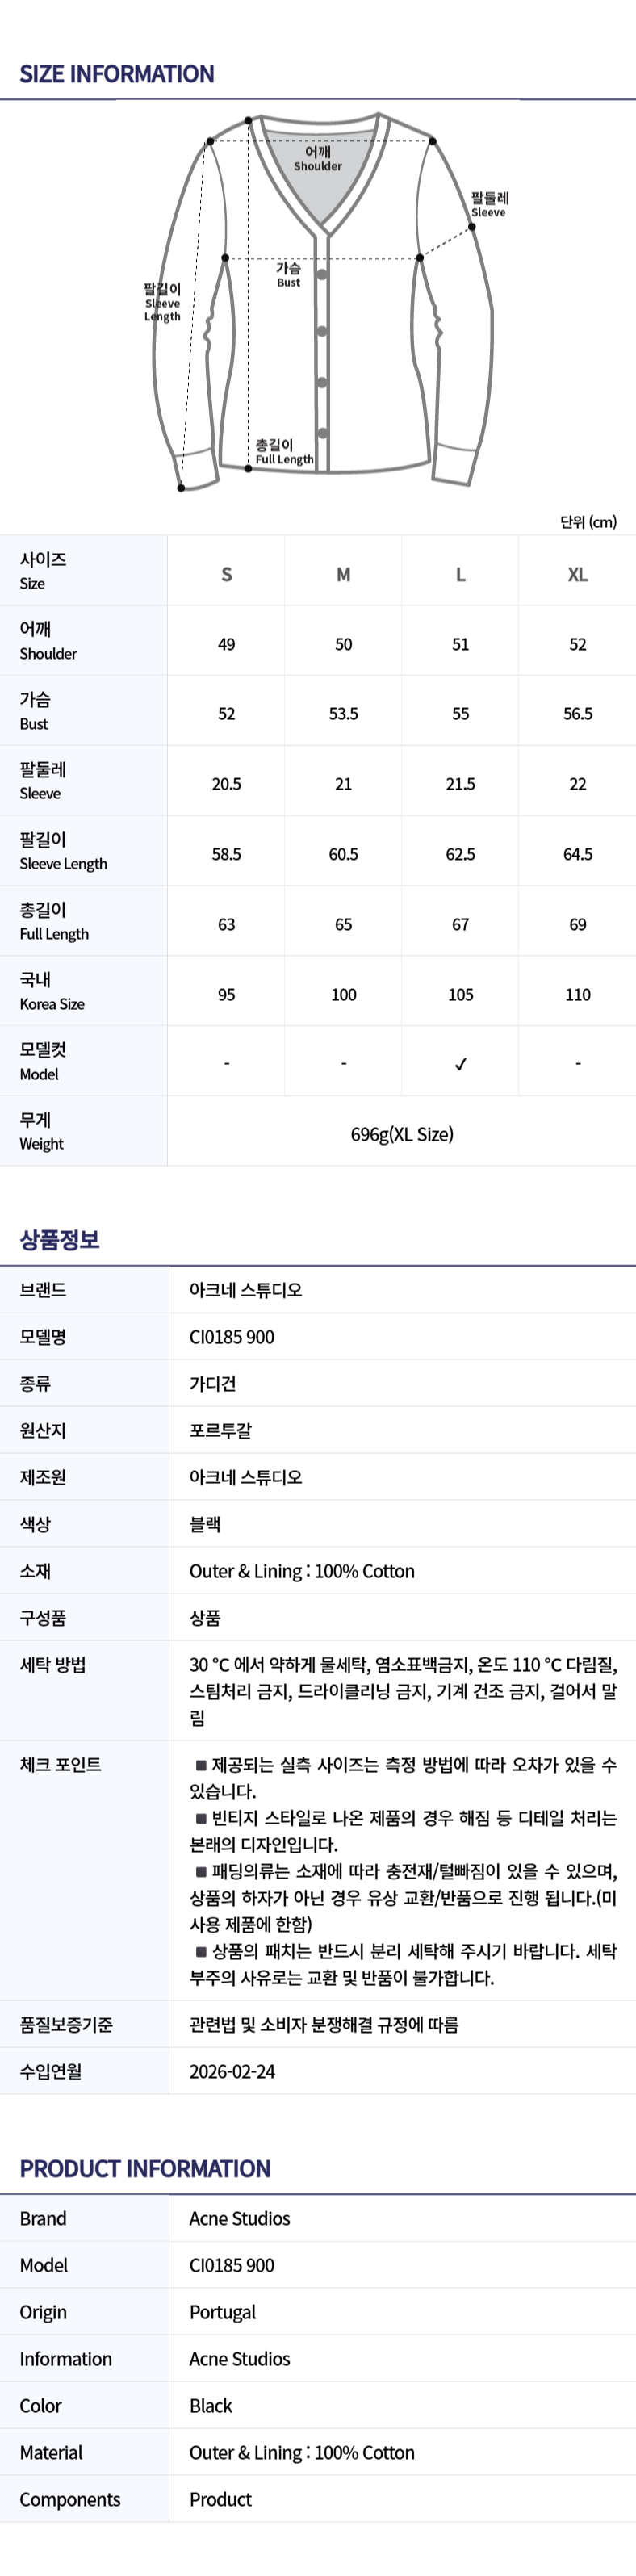Click the Korea Size 105 cell
The image size is (636, 2576).
[460, 994]
